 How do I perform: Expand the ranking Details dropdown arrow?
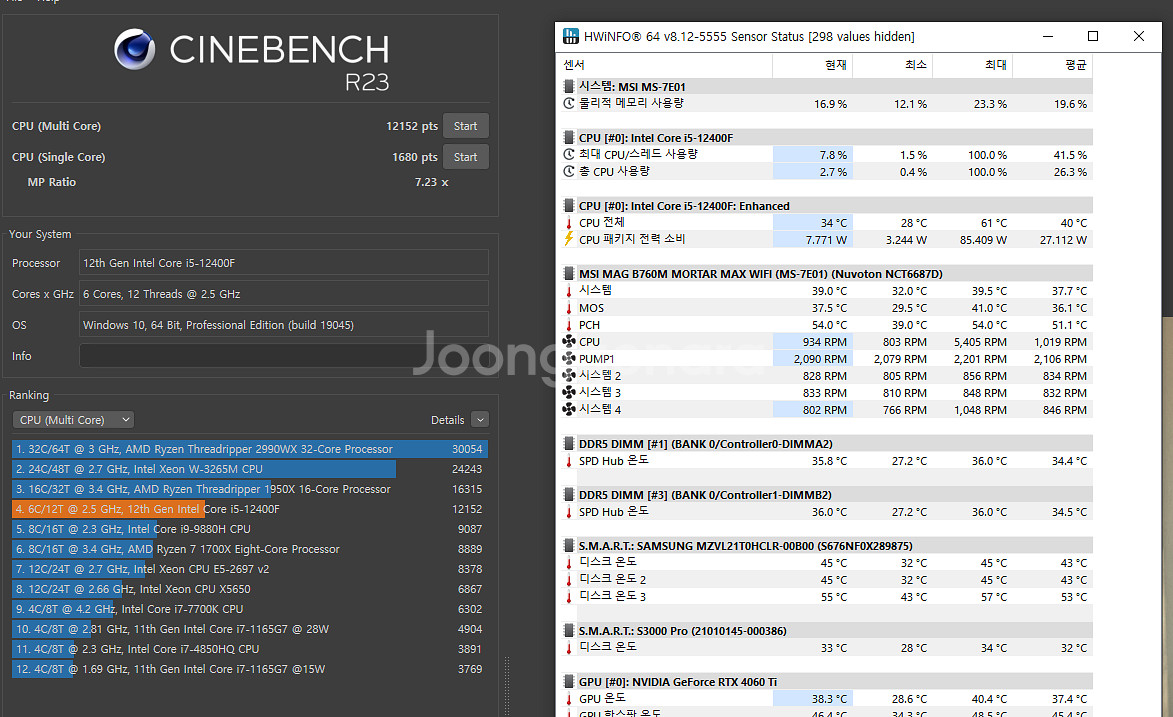click(x=480, y=420)
